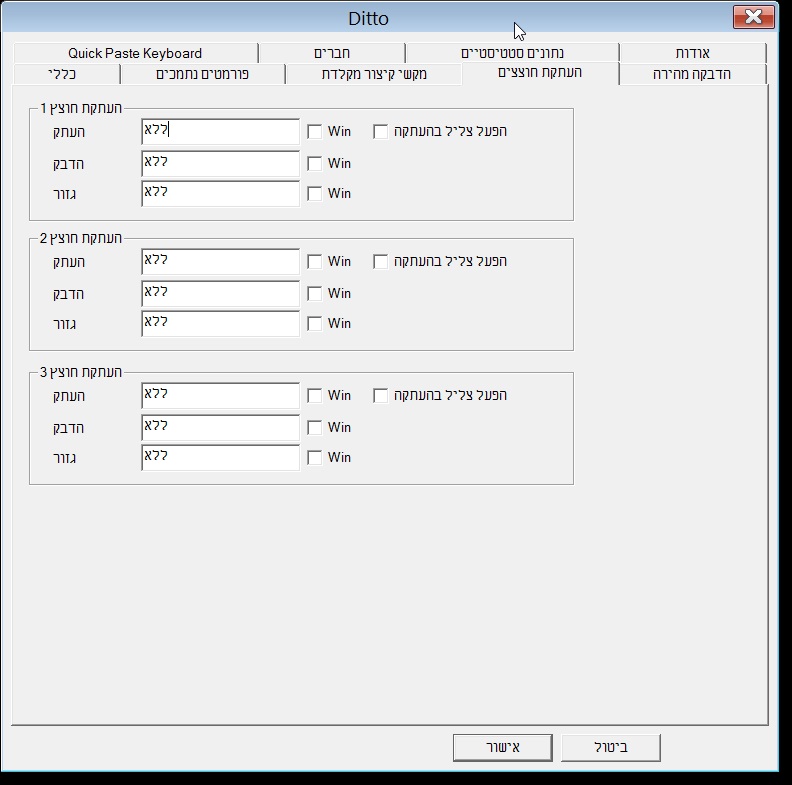Switch to the חברים tab
The width and height of the screenshot is (792, 785).
coord(332,53)
